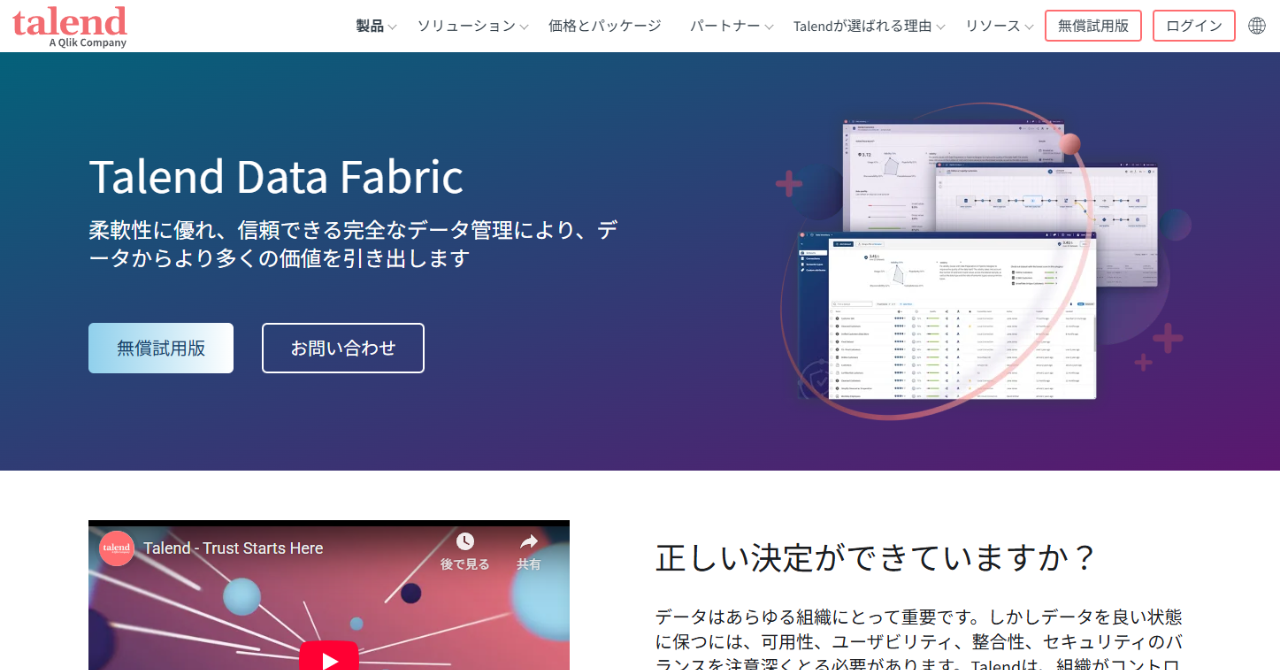Open the globe language selector

click(1257, 26)
